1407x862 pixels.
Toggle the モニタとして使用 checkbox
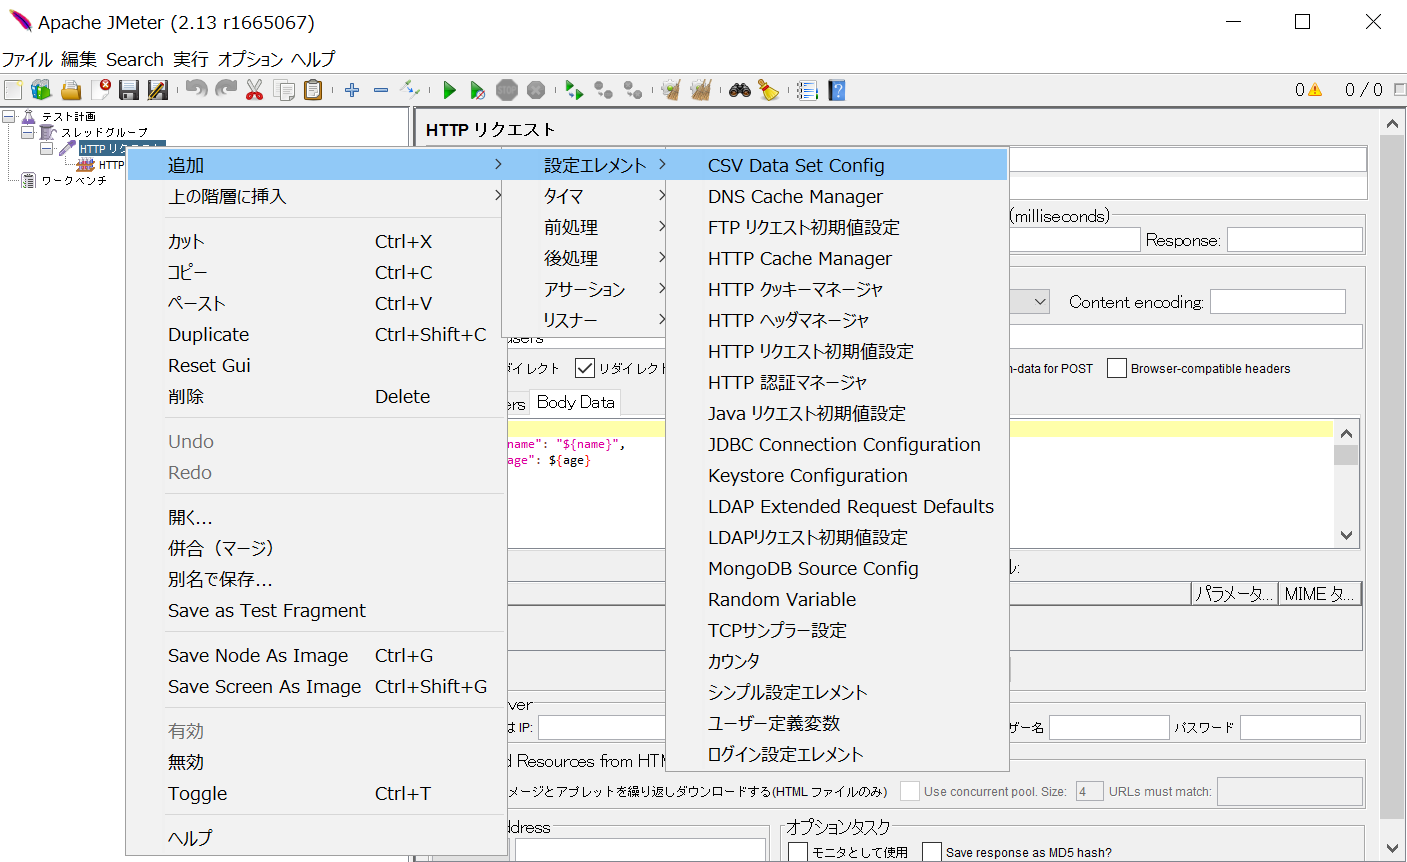point(798,852)
